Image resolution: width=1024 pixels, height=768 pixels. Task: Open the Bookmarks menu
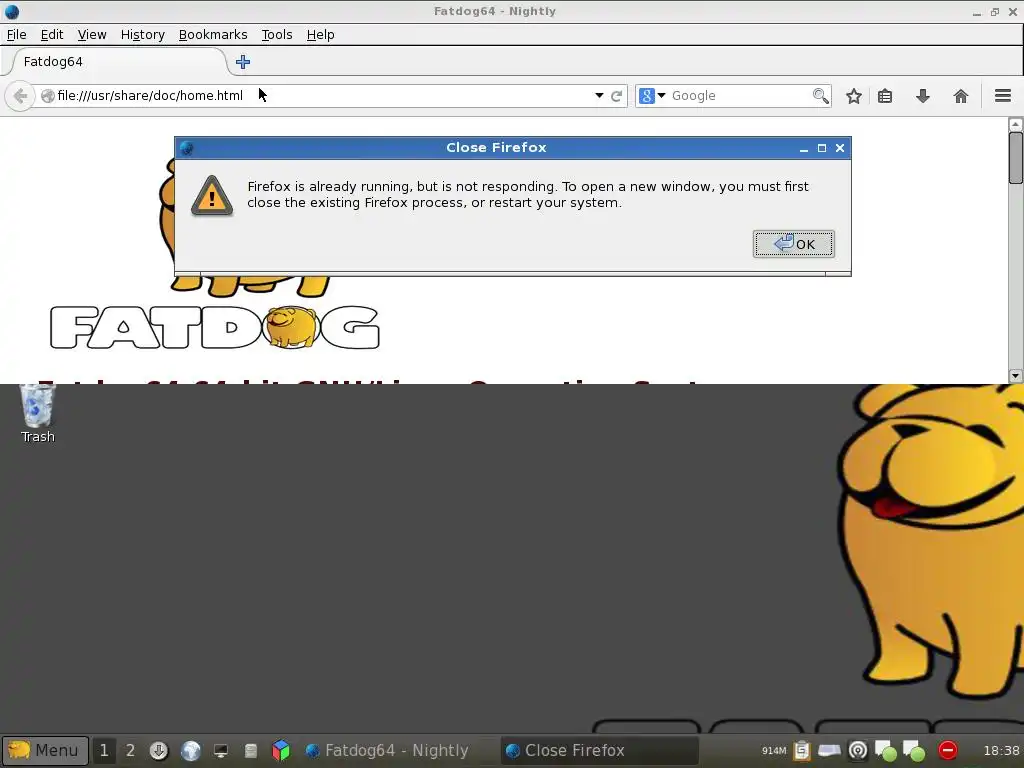click(x=213, y=35)
